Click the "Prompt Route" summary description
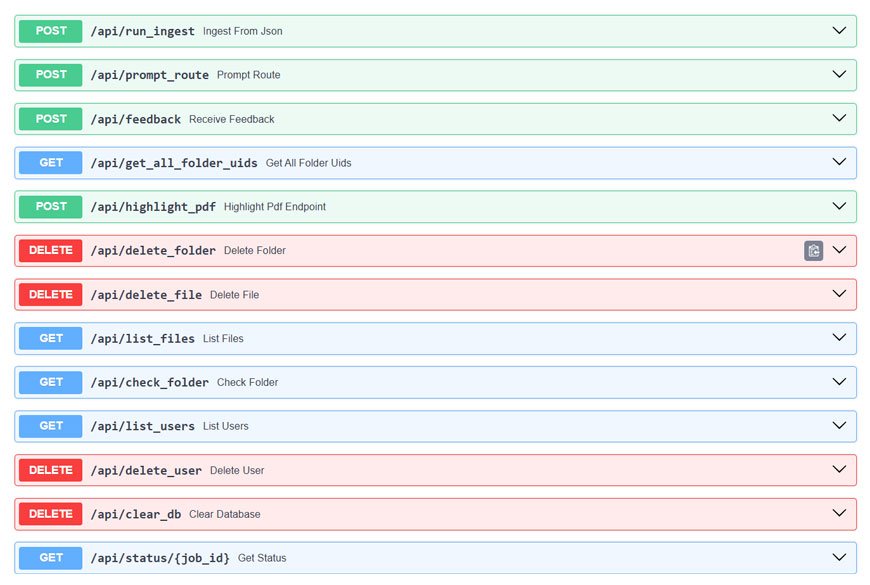 248,75
